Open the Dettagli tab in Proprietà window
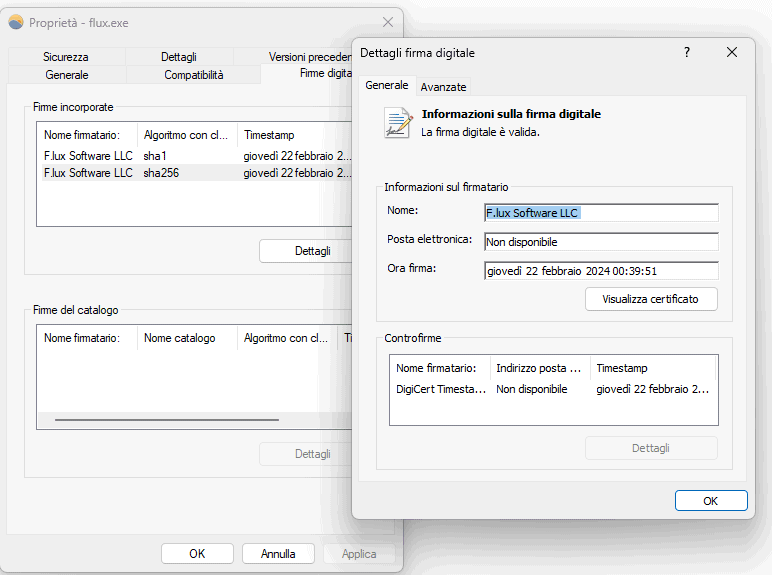This screenshot has width=772, height=575. tap(179, 57)
